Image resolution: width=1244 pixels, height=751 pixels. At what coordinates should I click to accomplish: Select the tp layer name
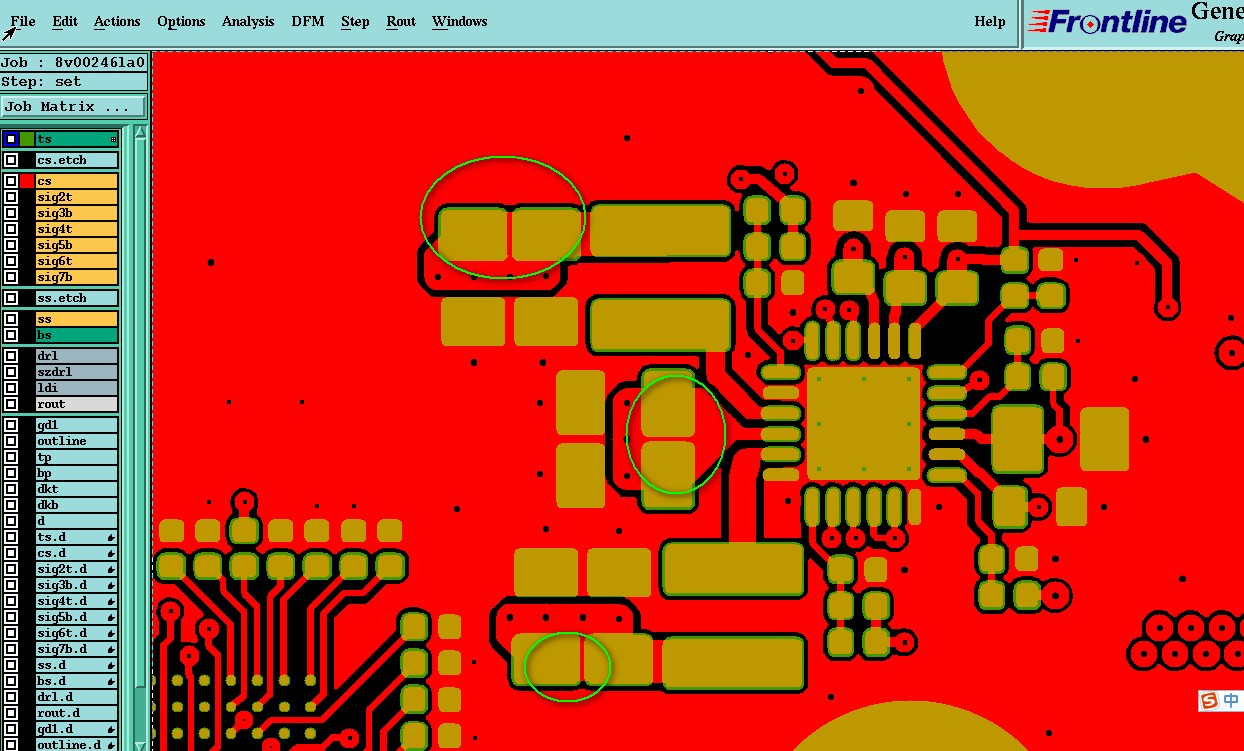77,457
